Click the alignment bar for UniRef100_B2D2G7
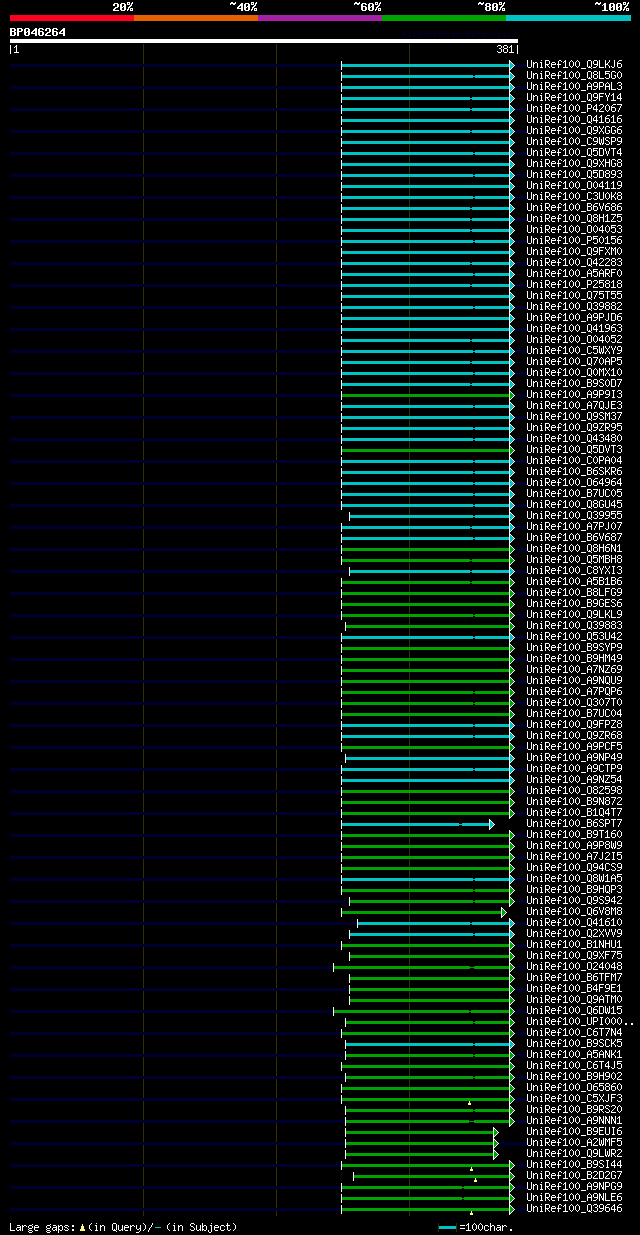Screen dimensions: 640x1235 pyautogui.click(x=433, y=1176)
